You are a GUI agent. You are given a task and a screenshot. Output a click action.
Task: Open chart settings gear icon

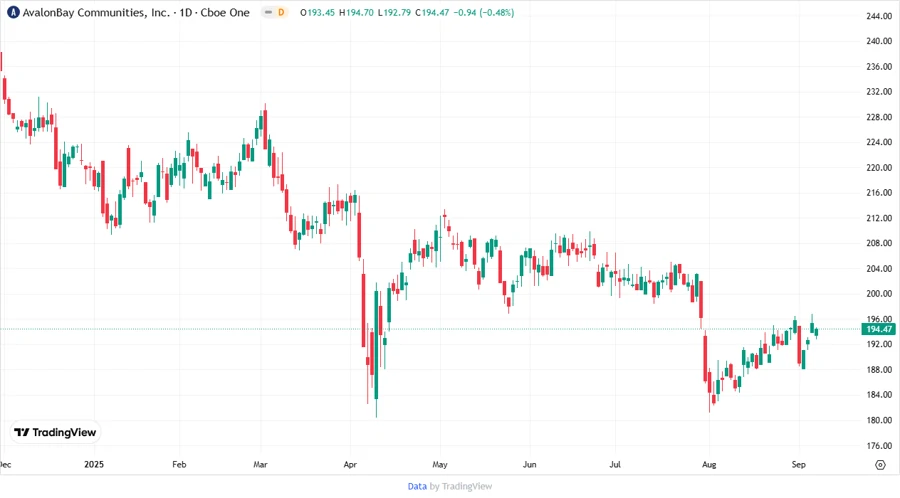(x=880, y=465)
